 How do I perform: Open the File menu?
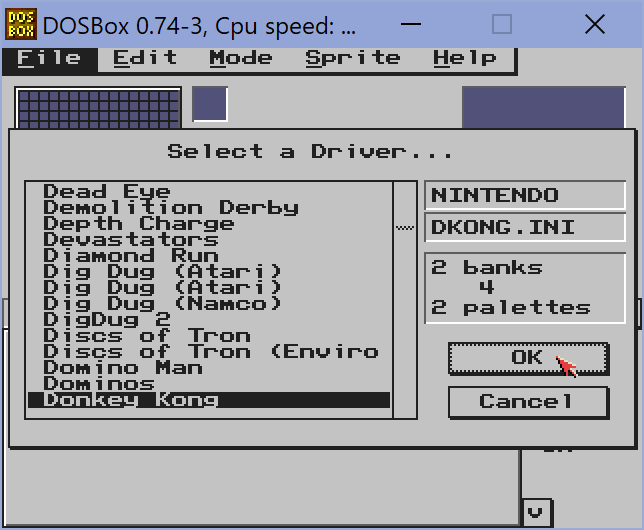[49, 59]
